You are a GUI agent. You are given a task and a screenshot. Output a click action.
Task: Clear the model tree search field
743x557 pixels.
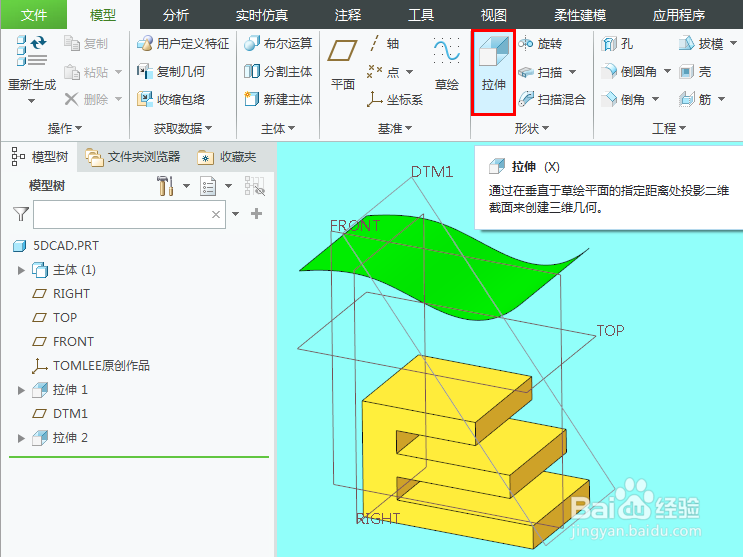(x=216, y=214)
